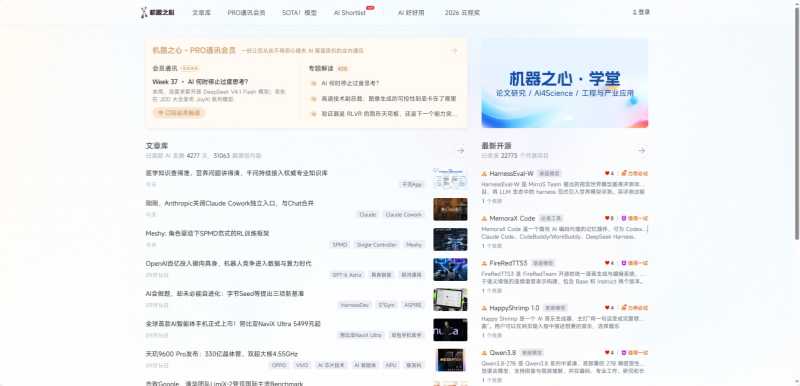
Task: Click the heart icon on HappyShrimp 1.0
Action: point(607,308)
